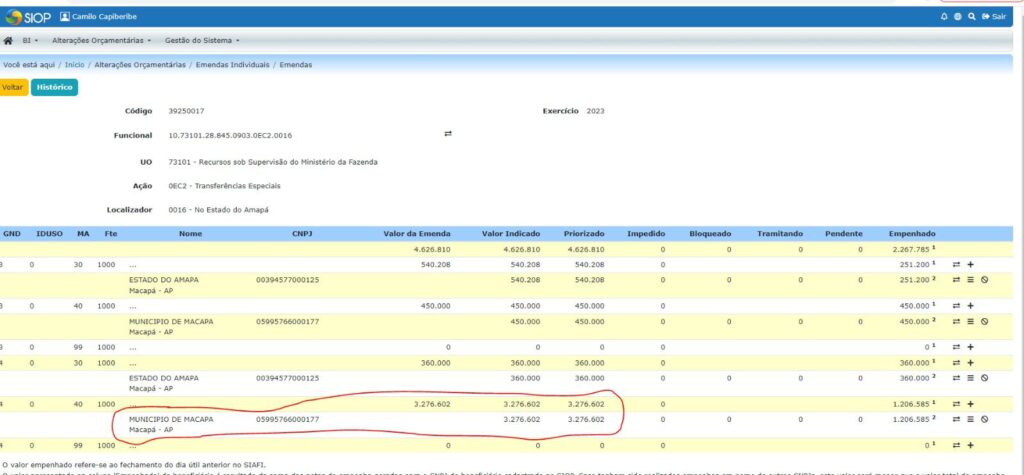This screenshot has height=475, width=1024.
Task: Click the user profile icon by Camilo Capiberibe
Action: click(x=65, y=17)
